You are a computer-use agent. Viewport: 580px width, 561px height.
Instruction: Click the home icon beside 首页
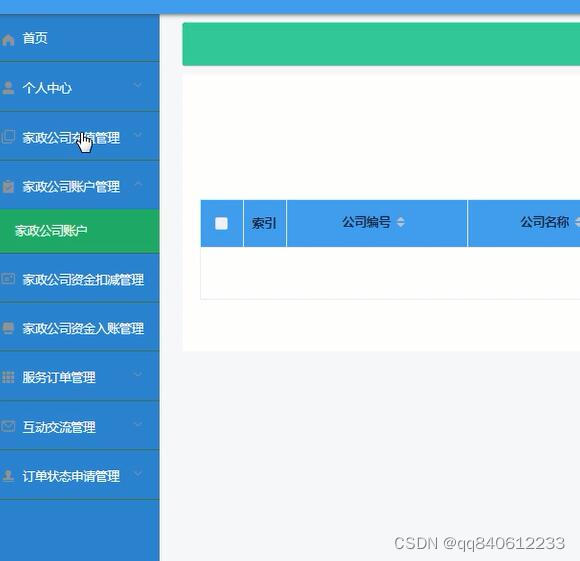[x=8, y=40]
